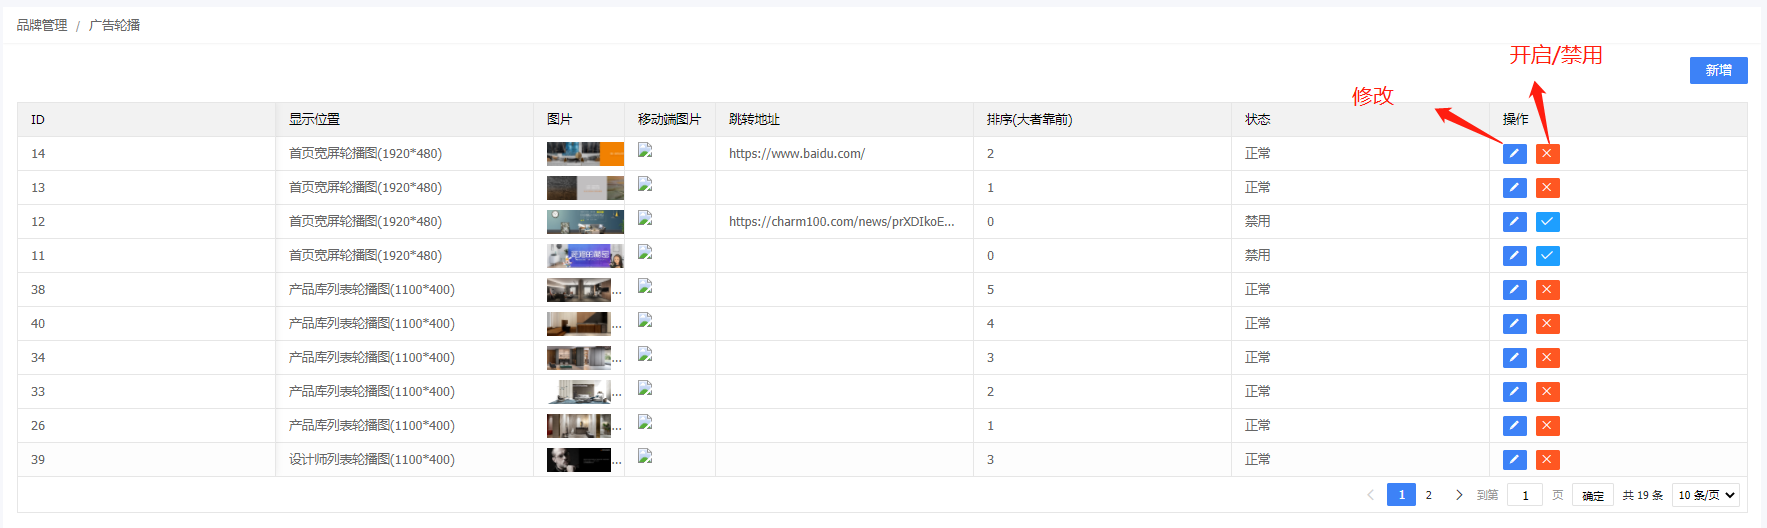Enable the ad in row ID 12
The image size is (1767, 528).
tap(1547, 222)
